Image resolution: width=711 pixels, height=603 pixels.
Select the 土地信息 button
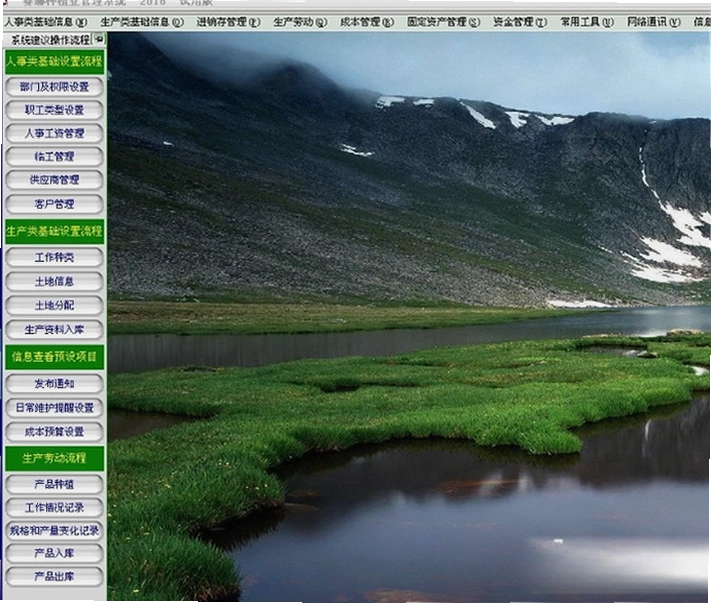(x=54, y=282)
